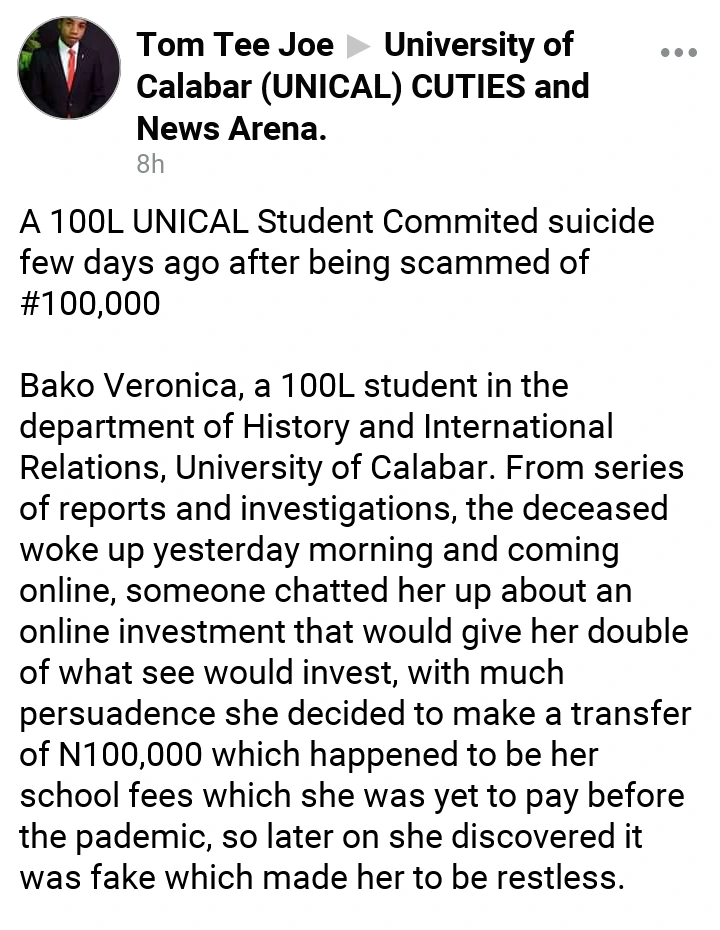This screenshot has width=720, height=930.
Task: Open Tom Tee Joe's profile picture
Action: pos(69,69)
